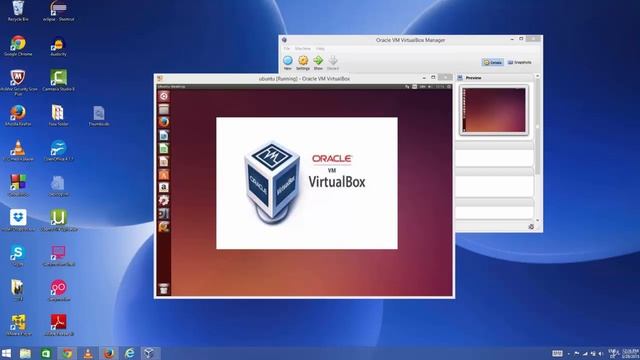Open Chrome from the Windows taskbar
The image size is (640, 360).
click(67, 353)
